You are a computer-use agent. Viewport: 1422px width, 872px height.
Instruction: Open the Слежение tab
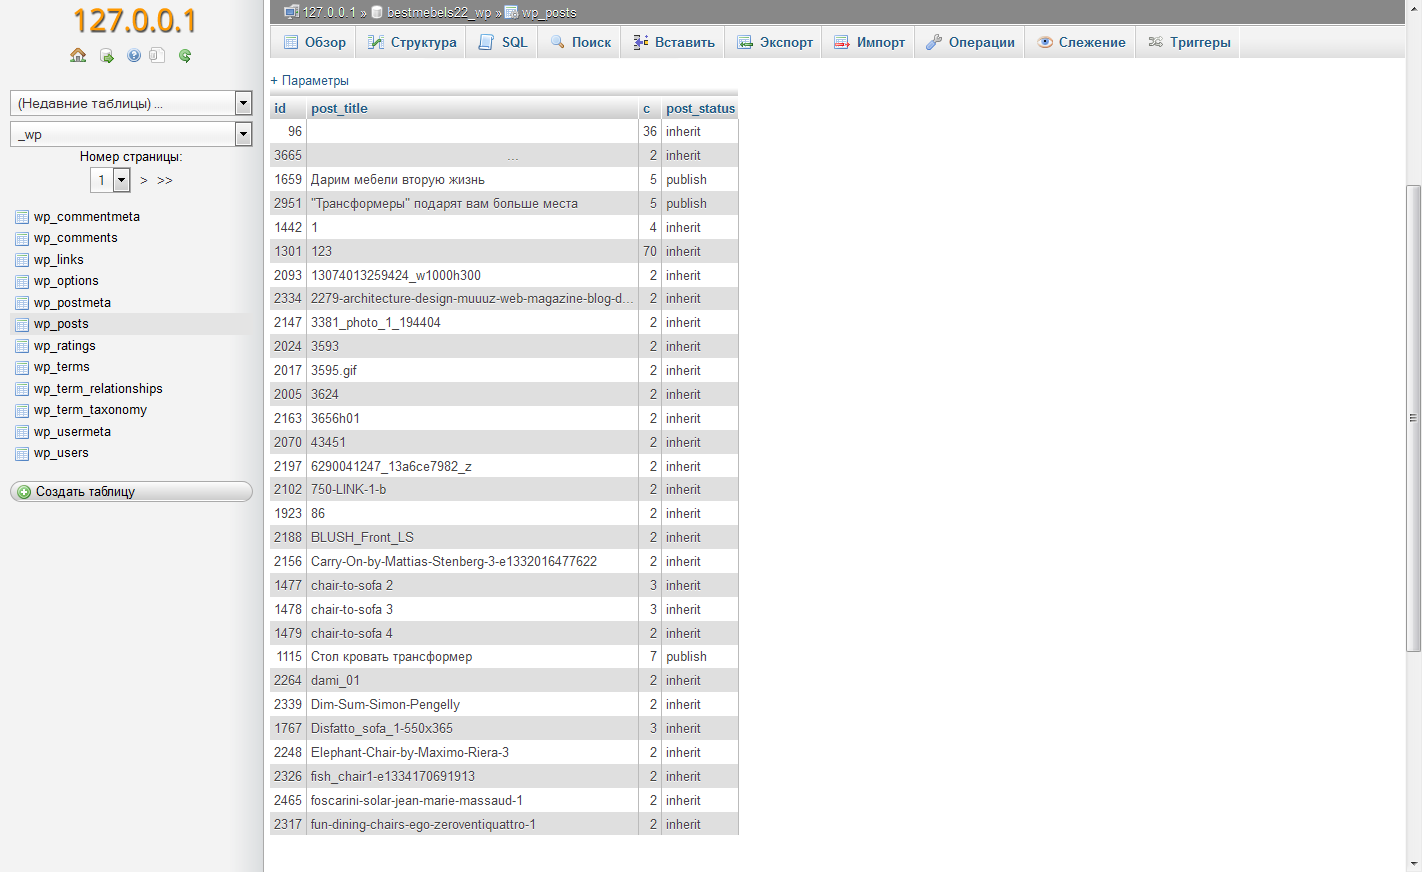click(1081, 42)
